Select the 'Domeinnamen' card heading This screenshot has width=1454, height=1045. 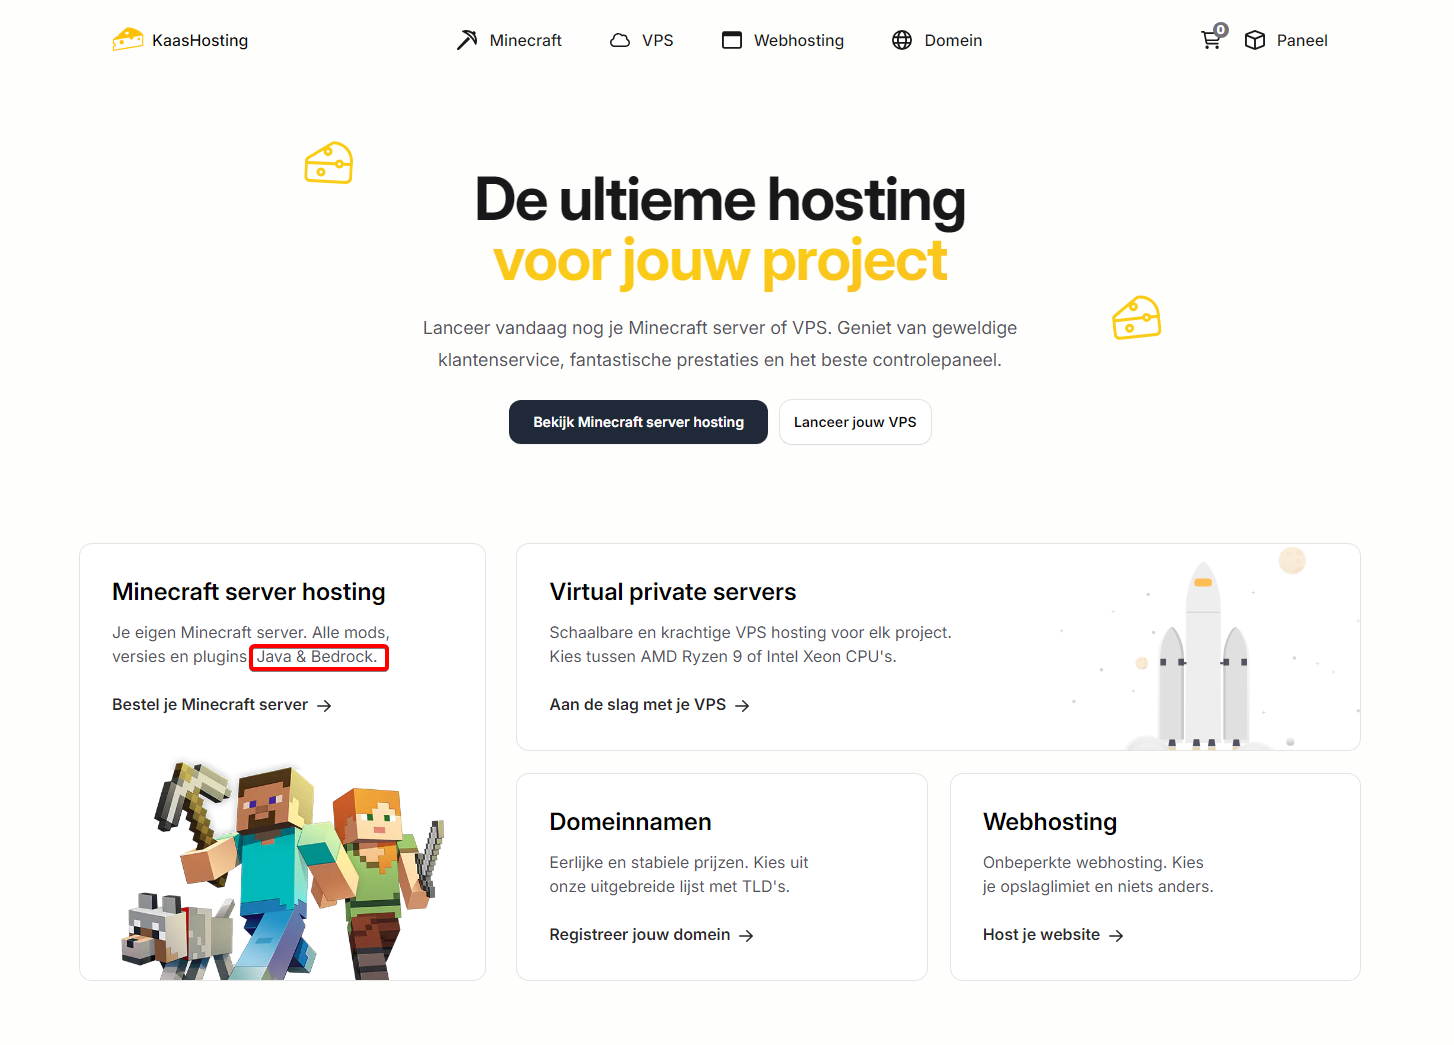[x=630, y=822]
